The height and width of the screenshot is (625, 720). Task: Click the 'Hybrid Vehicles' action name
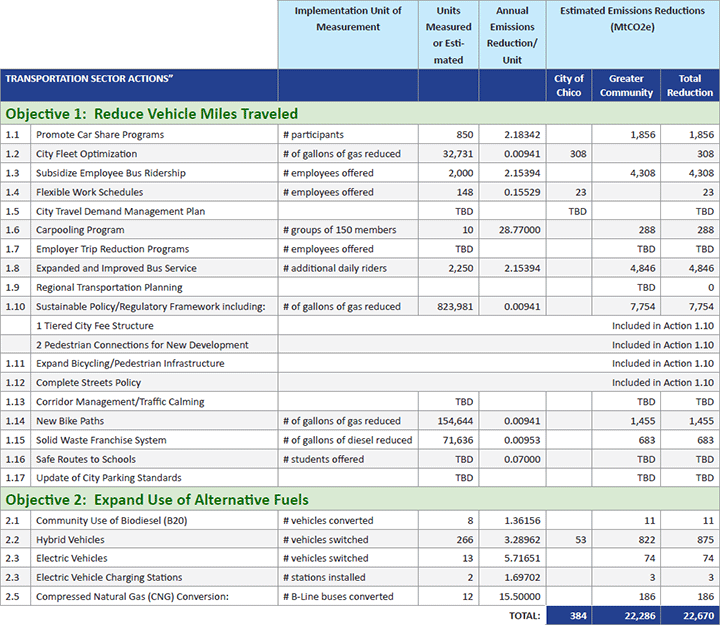coord(70,540)
